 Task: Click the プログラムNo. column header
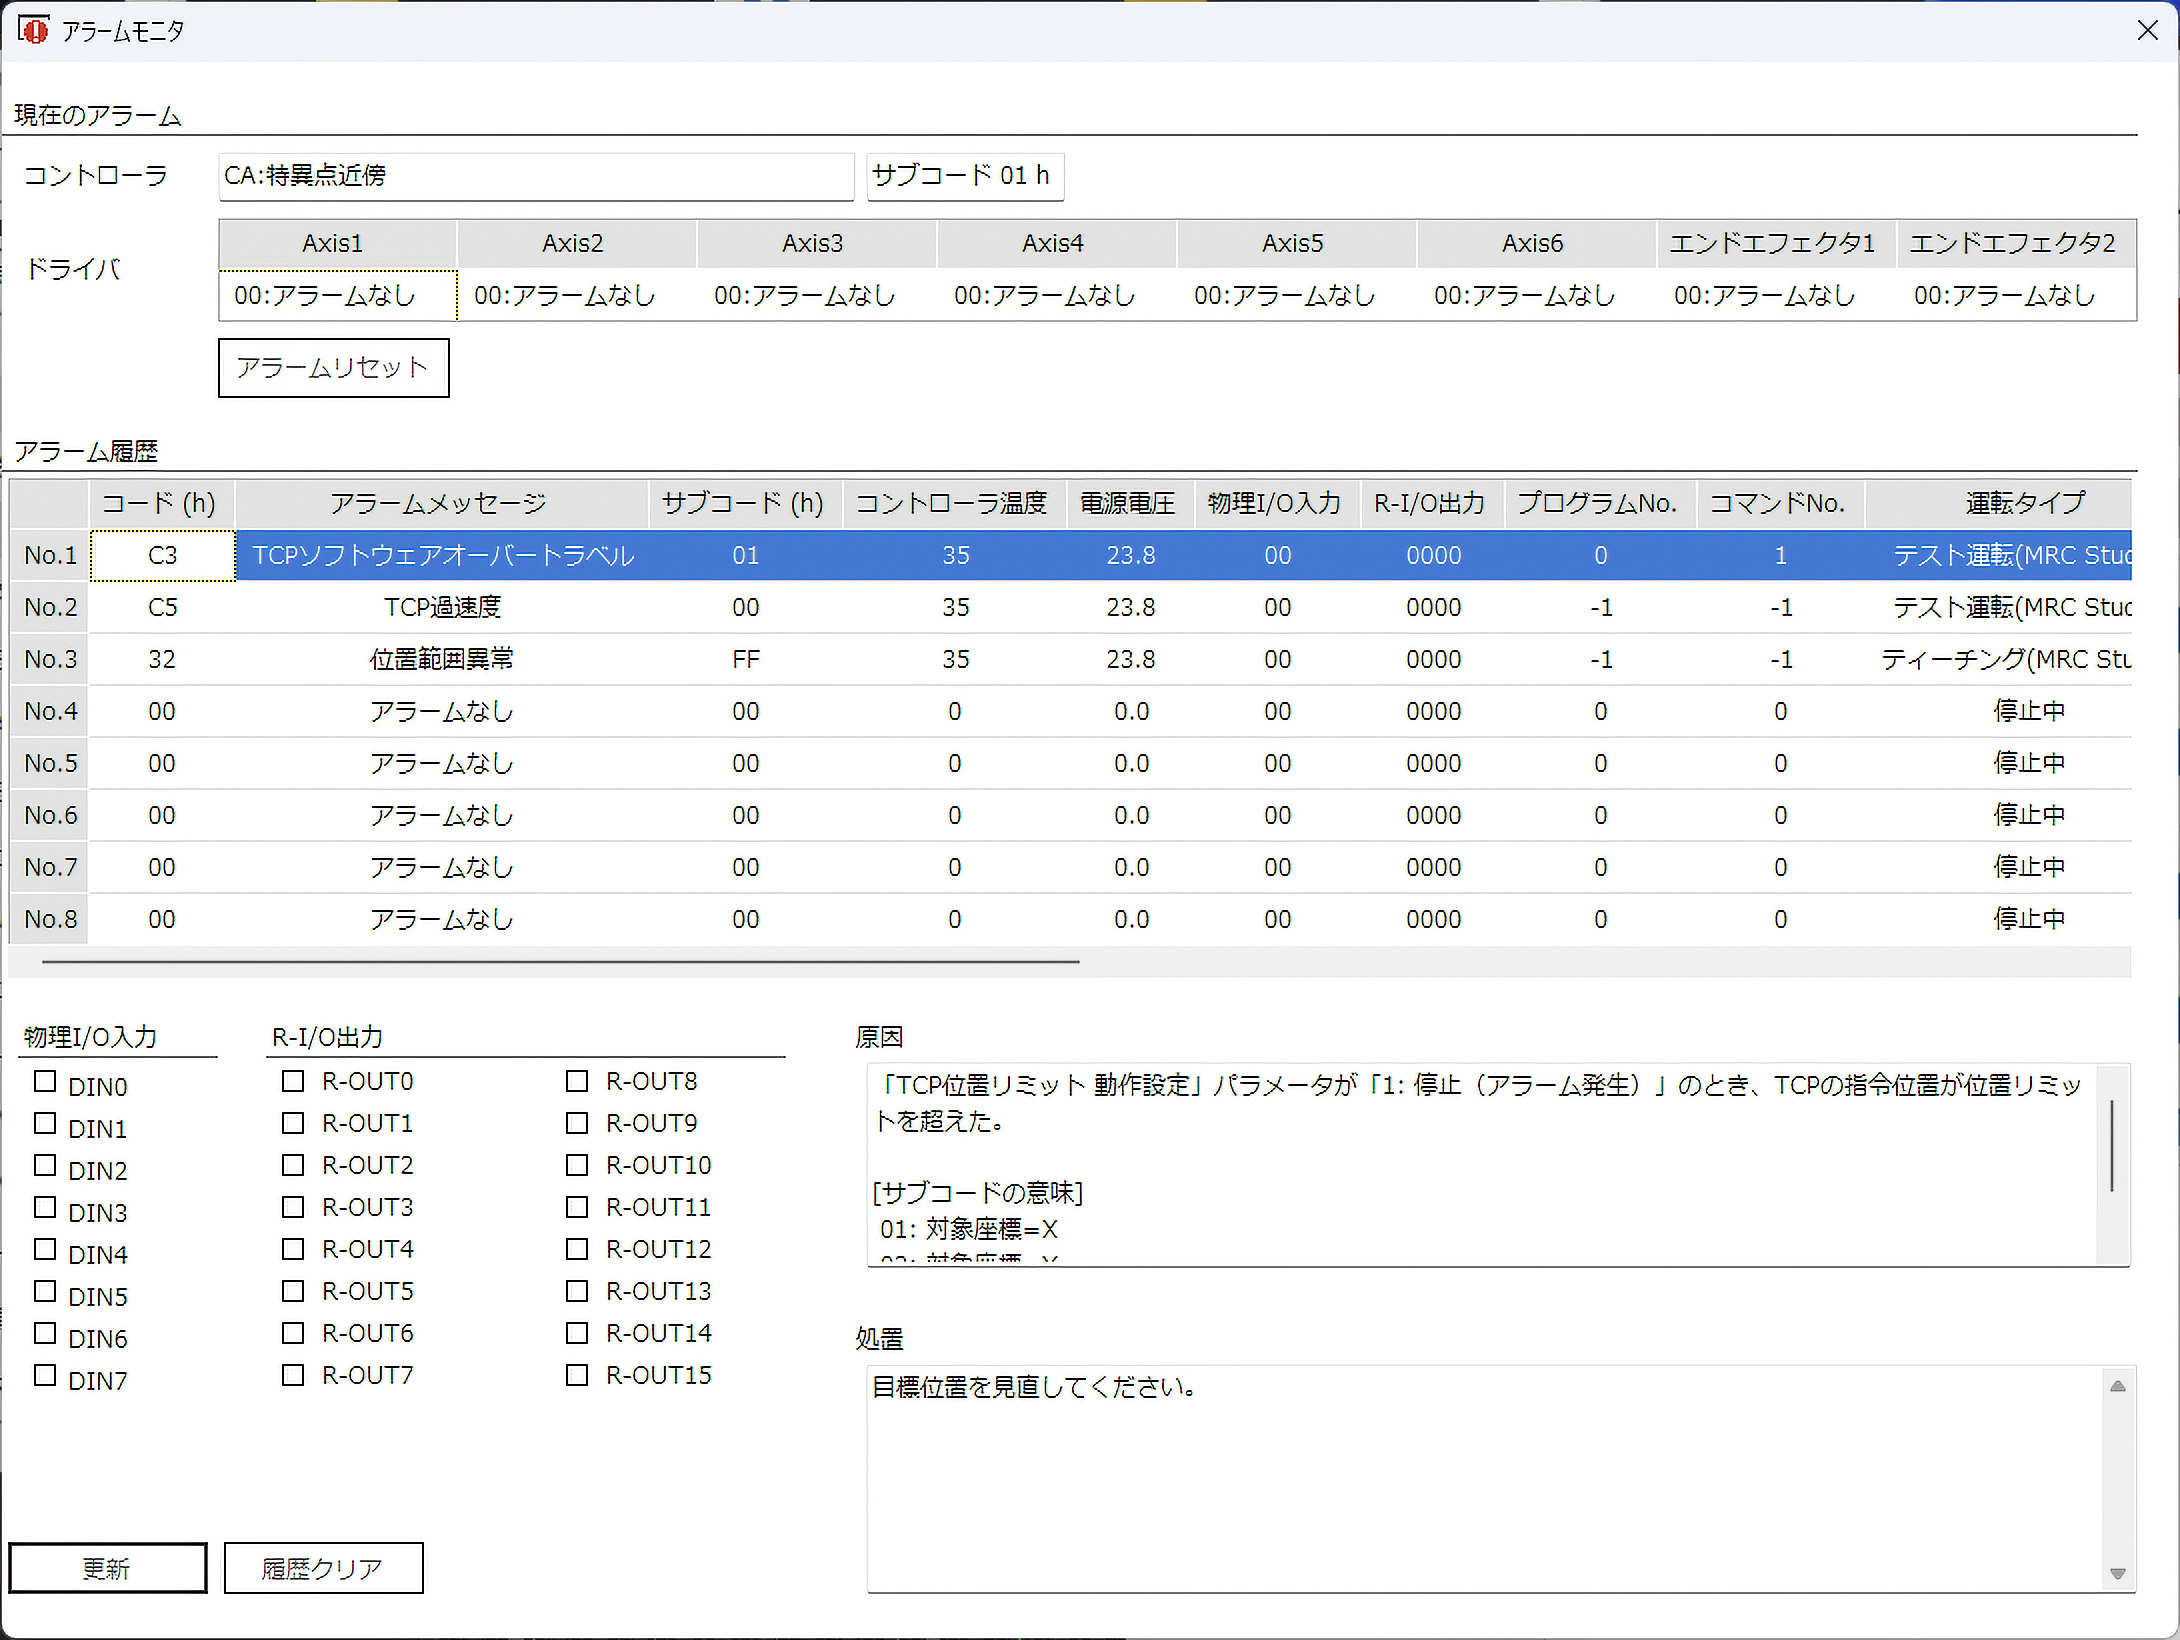[1601, 504]
